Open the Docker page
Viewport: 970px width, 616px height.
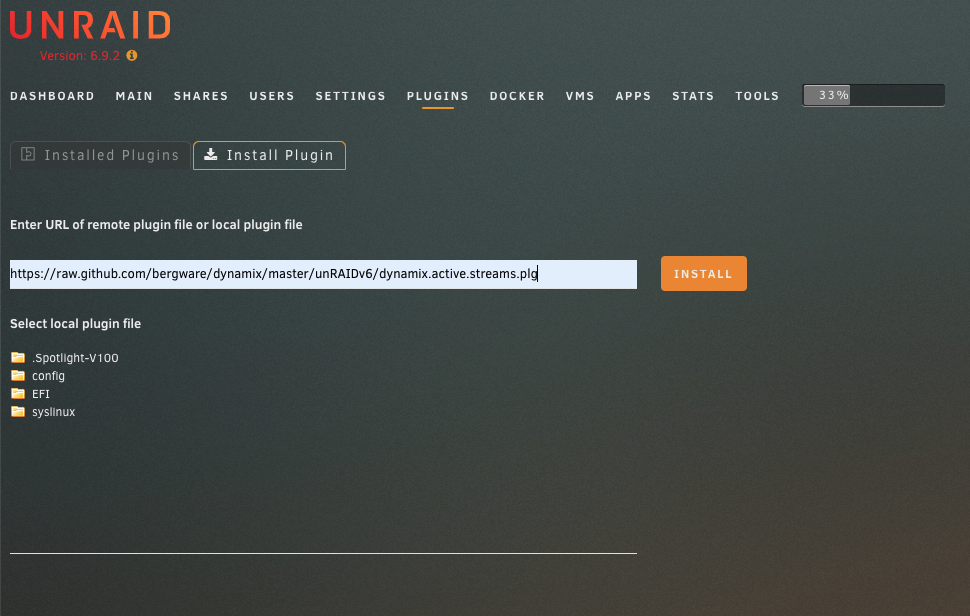tap(517, 96)
